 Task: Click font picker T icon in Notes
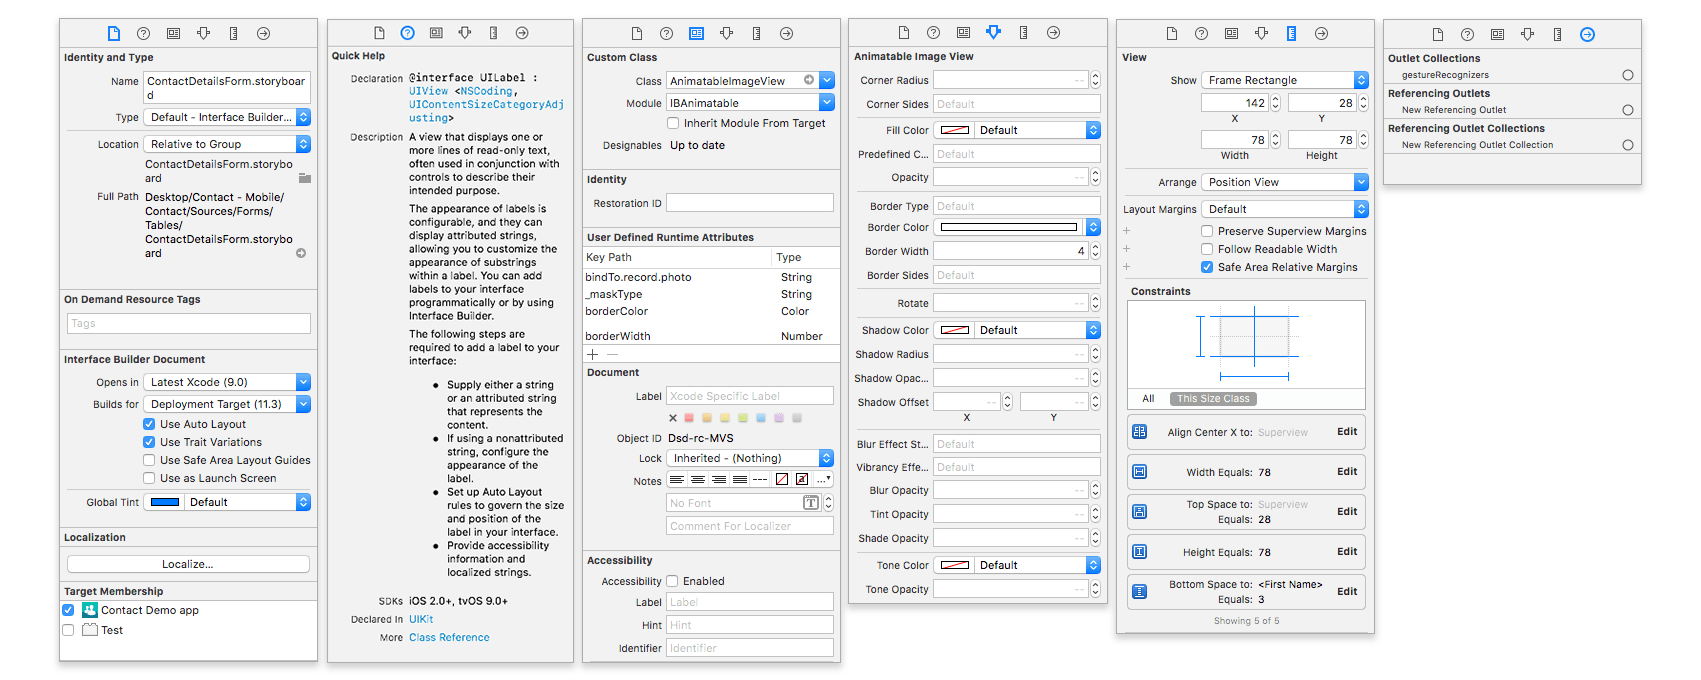click(810, 503)
